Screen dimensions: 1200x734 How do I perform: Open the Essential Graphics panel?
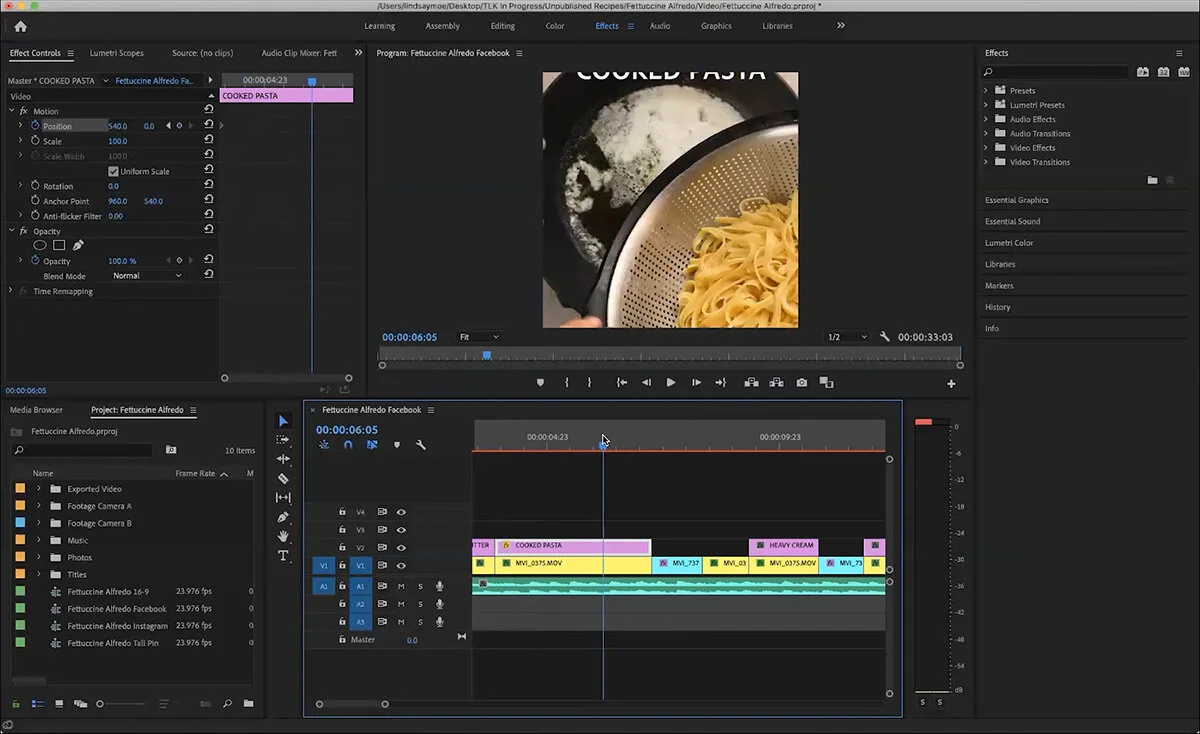(1016, 200)
